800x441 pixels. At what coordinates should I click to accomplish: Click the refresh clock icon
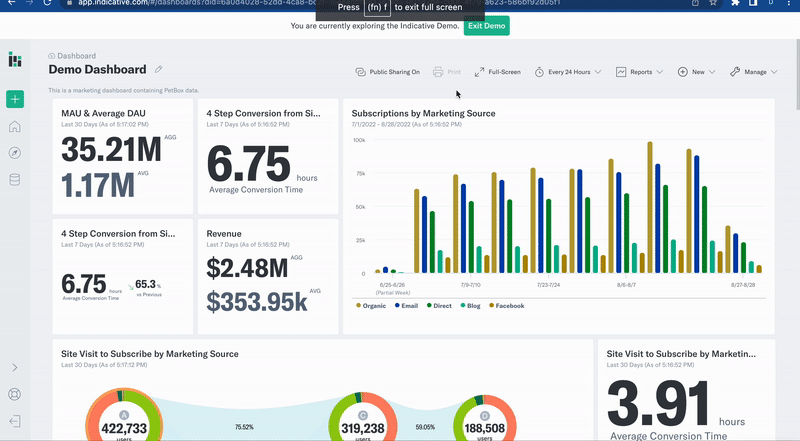pyautogui.click(x=539, y=72)
